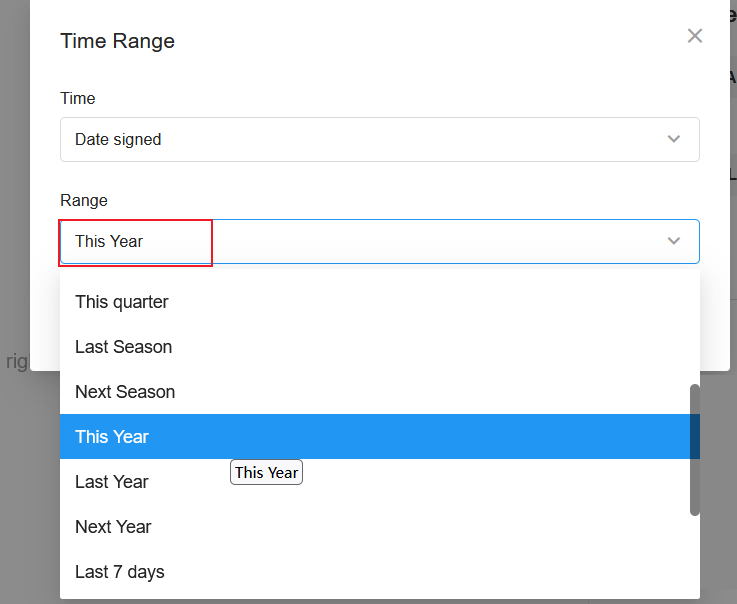
Task: Click chevron arrow of Date signed field
Action: (674, 139)
